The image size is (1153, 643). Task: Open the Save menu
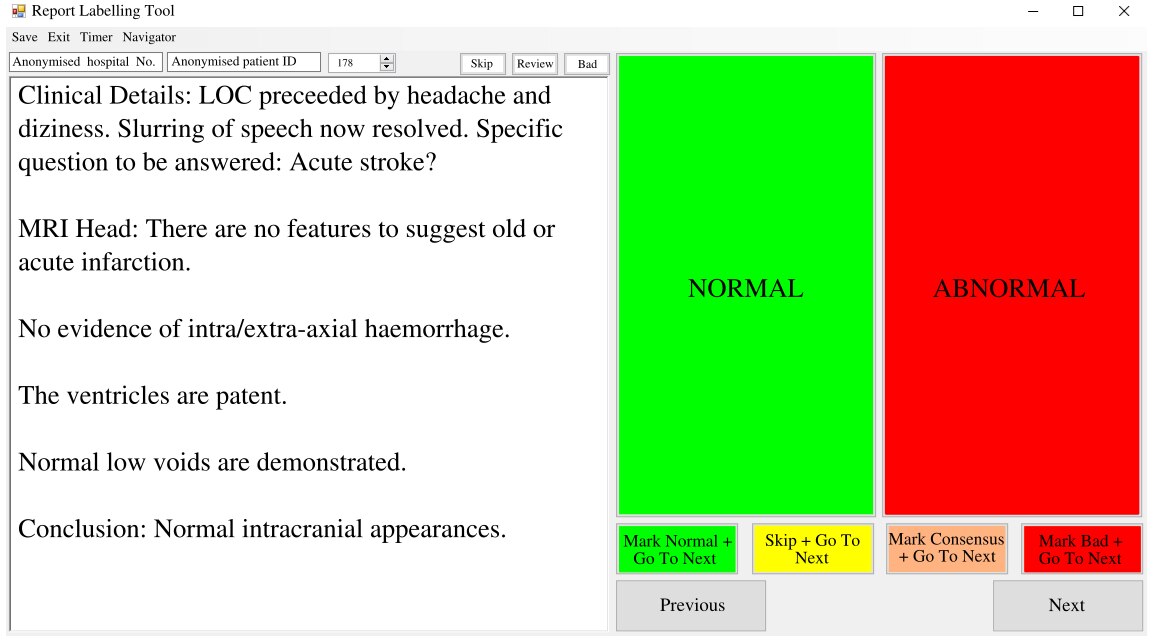pos(24,37)
